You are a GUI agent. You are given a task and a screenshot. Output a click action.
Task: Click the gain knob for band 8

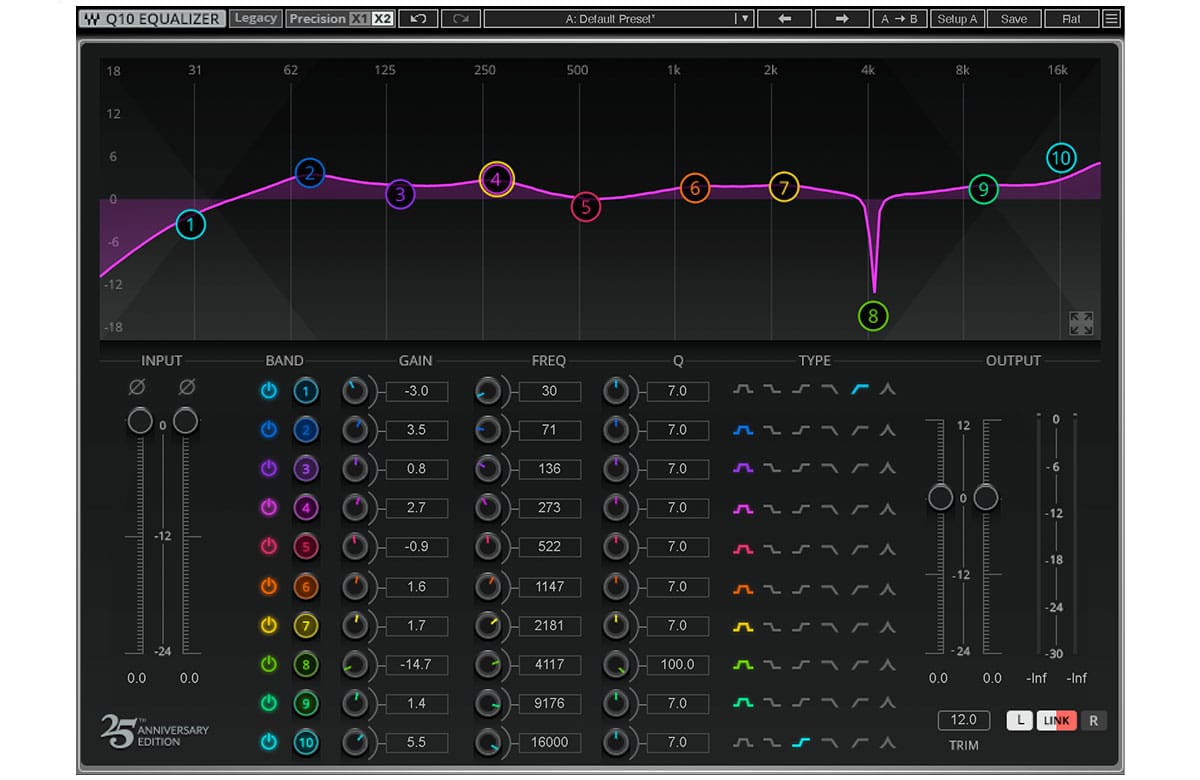point(355,664)
